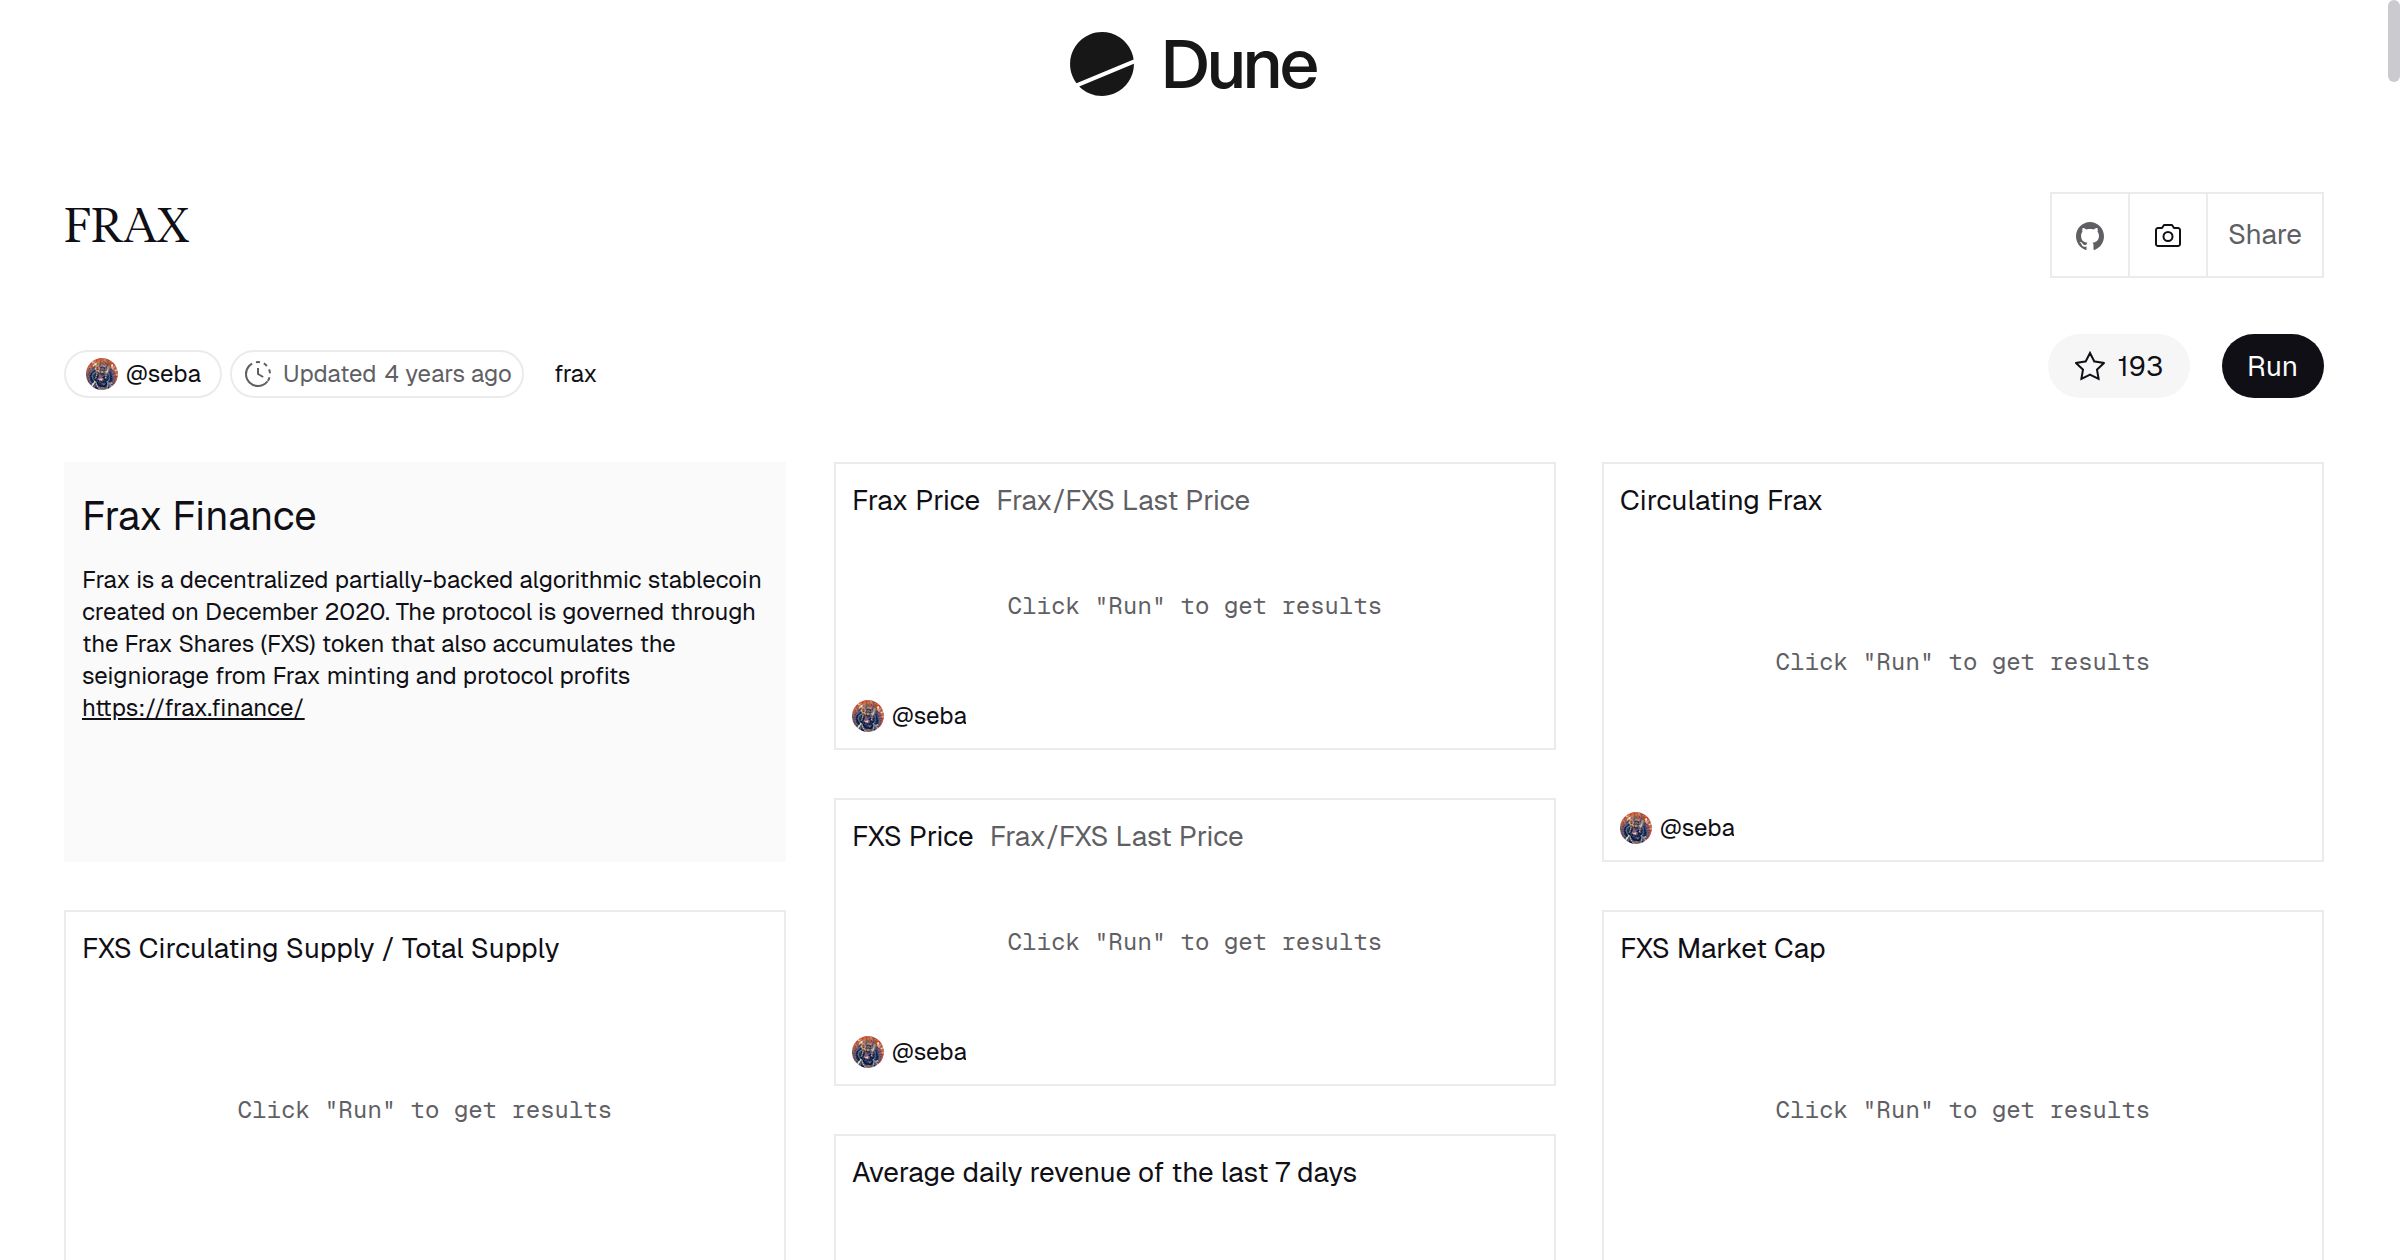Star the dashboard with 193 stars
The height and width of the screenshot is (1260, 2400).
tap(2118, 367)
